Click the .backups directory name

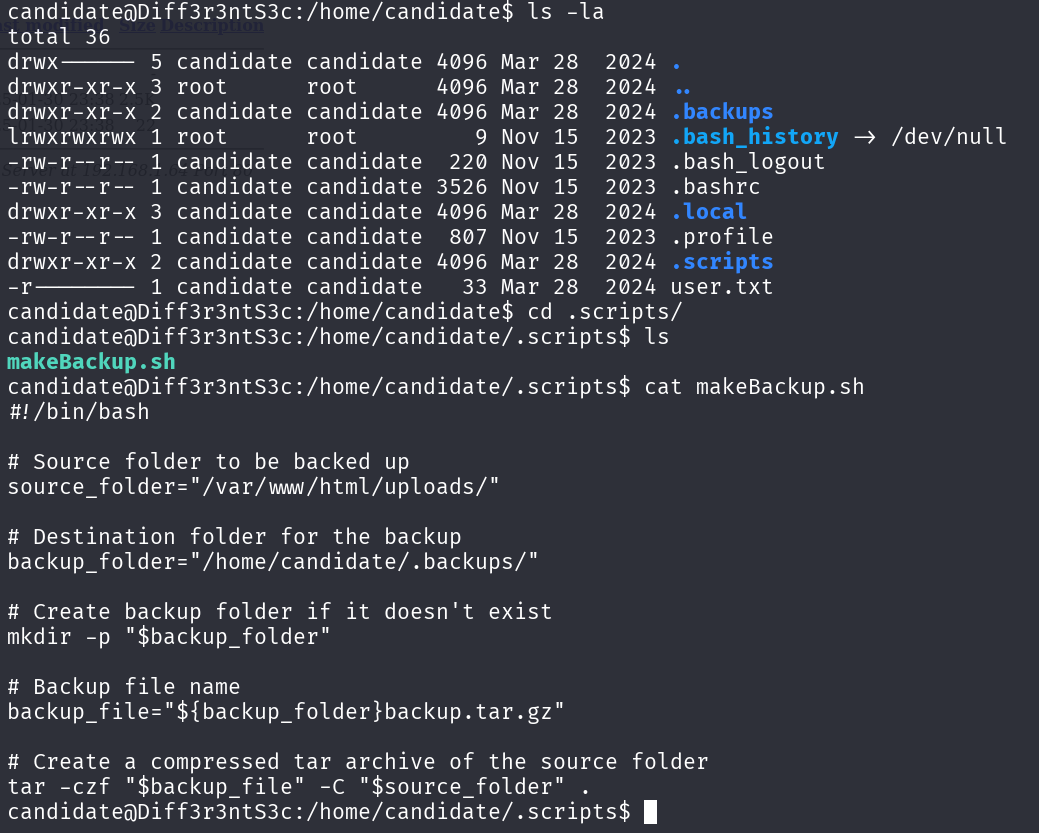[722, 112]
